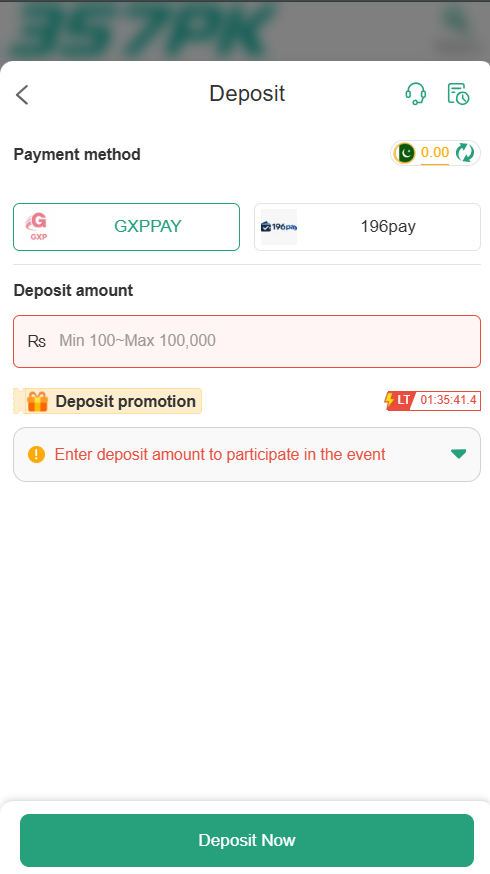Screen dimensions: 490x874
Task: Open deposit history record icon
Action: [x=458, y=94]
